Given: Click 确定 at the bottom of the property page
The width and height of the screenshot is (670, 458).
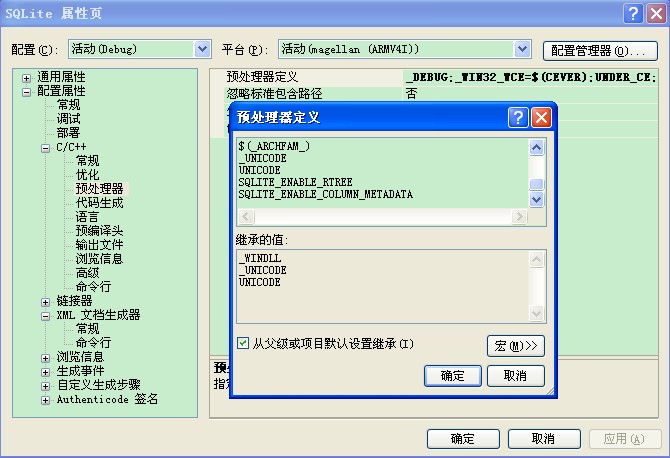Looking at the screenshot, I should tap(463, 439).
